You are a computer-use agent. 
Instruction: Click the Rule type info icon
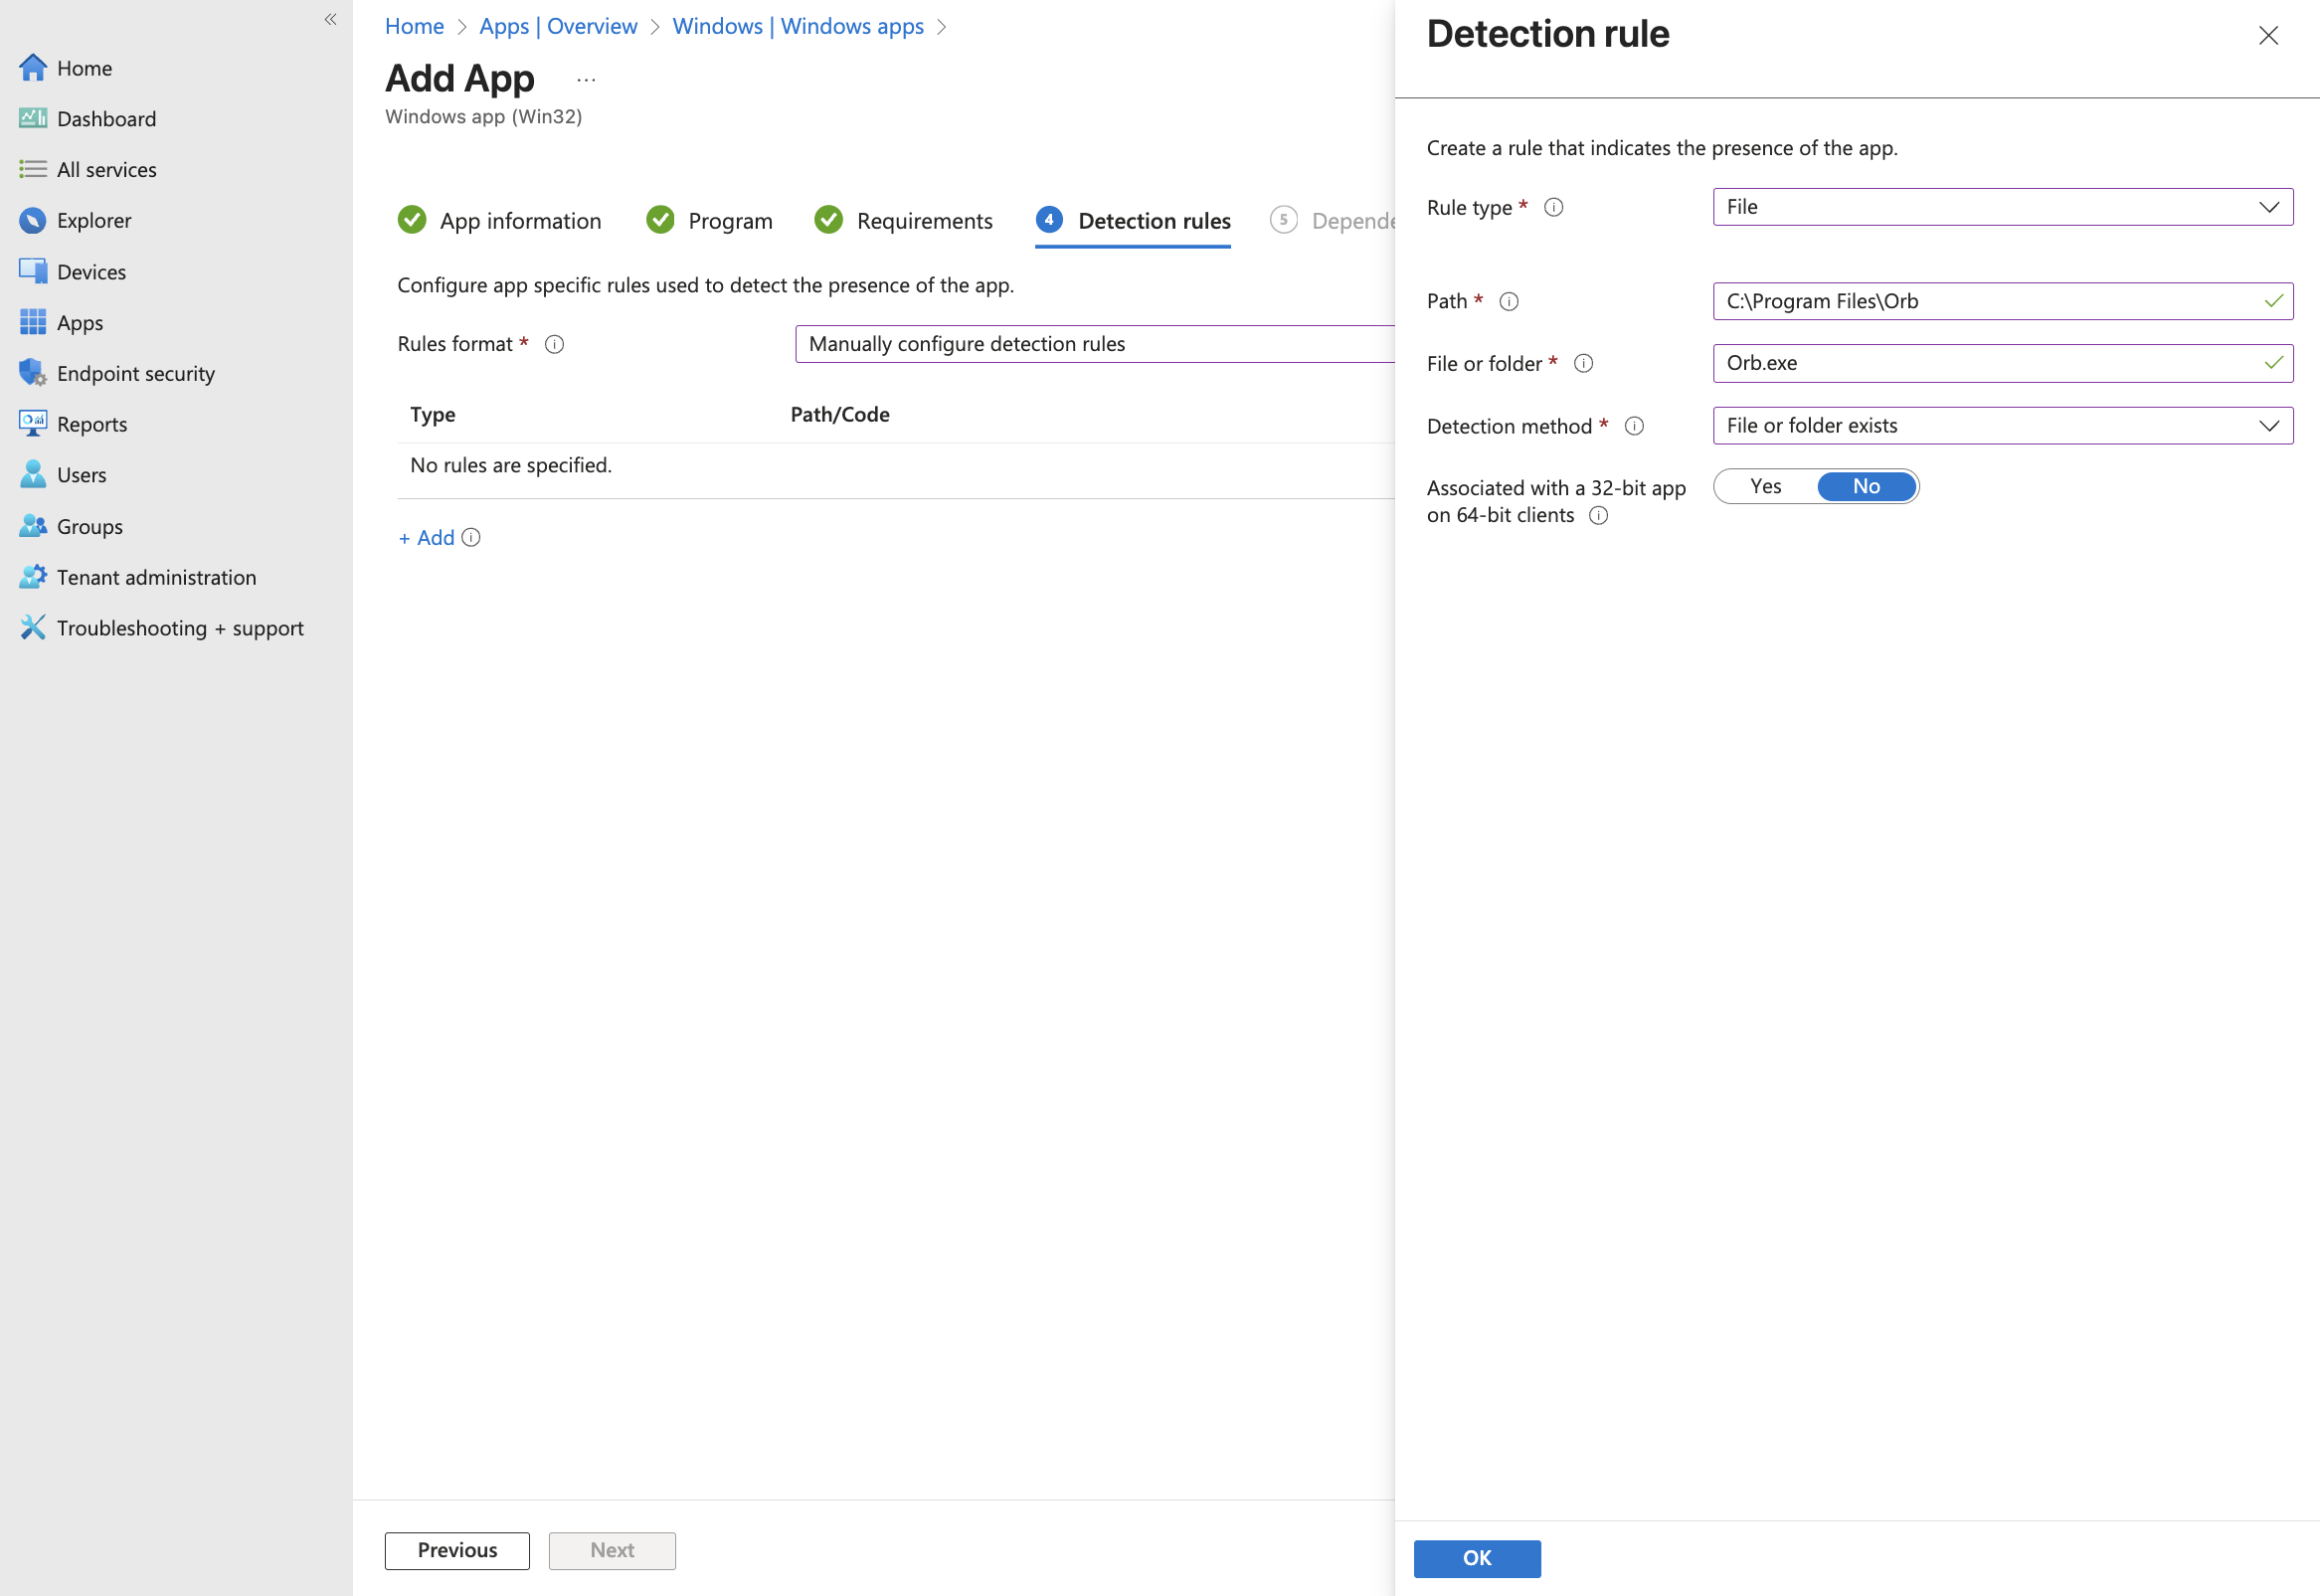pos(1553,207)
